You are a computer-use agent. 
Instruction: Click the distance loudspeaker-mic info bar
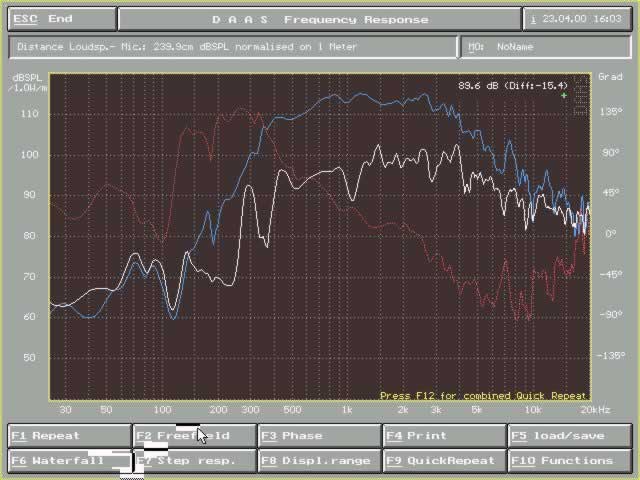click(233, 46)
